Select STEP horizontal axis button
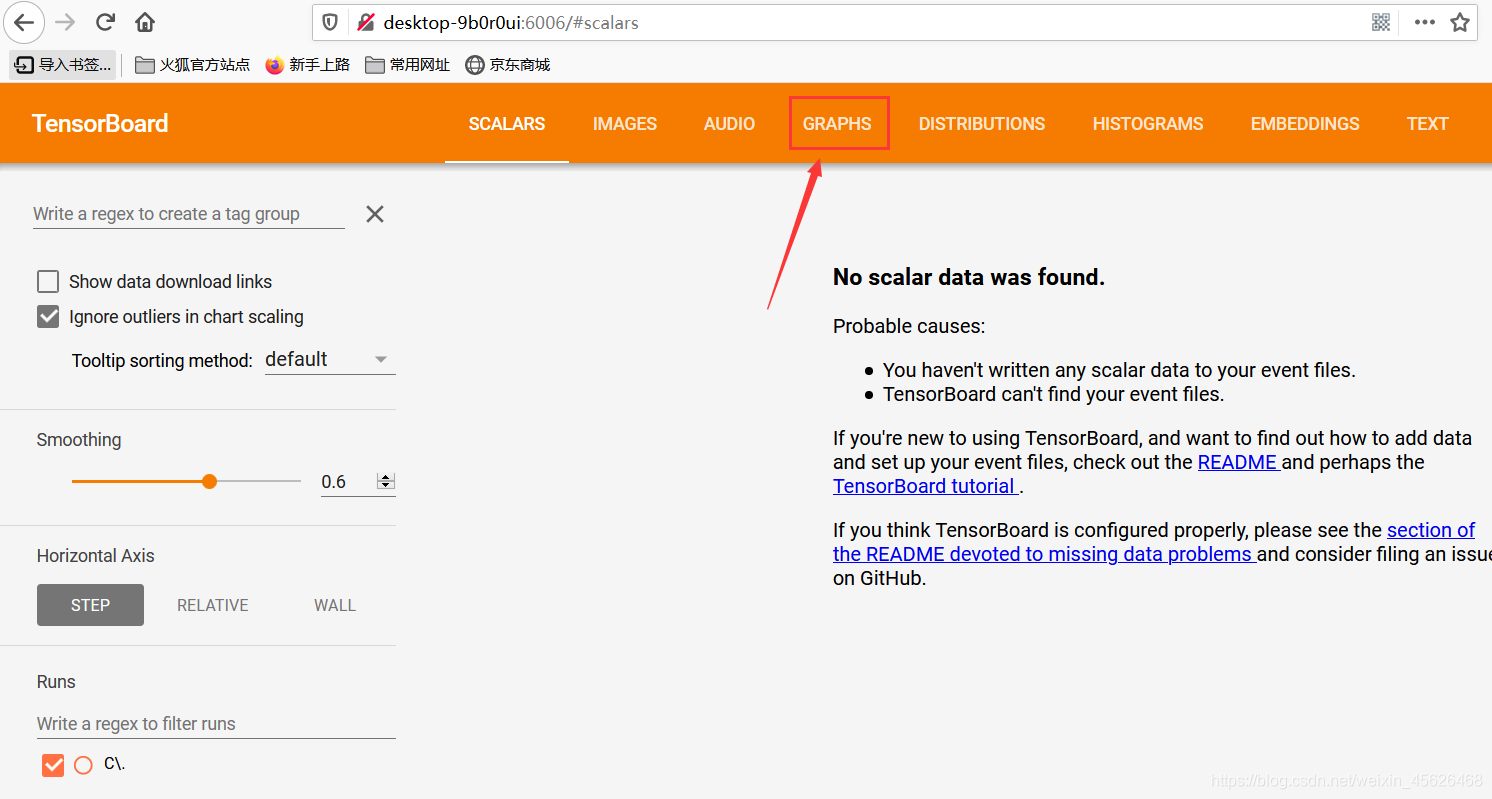This screenshot has width=1492, height=799. 90,605
